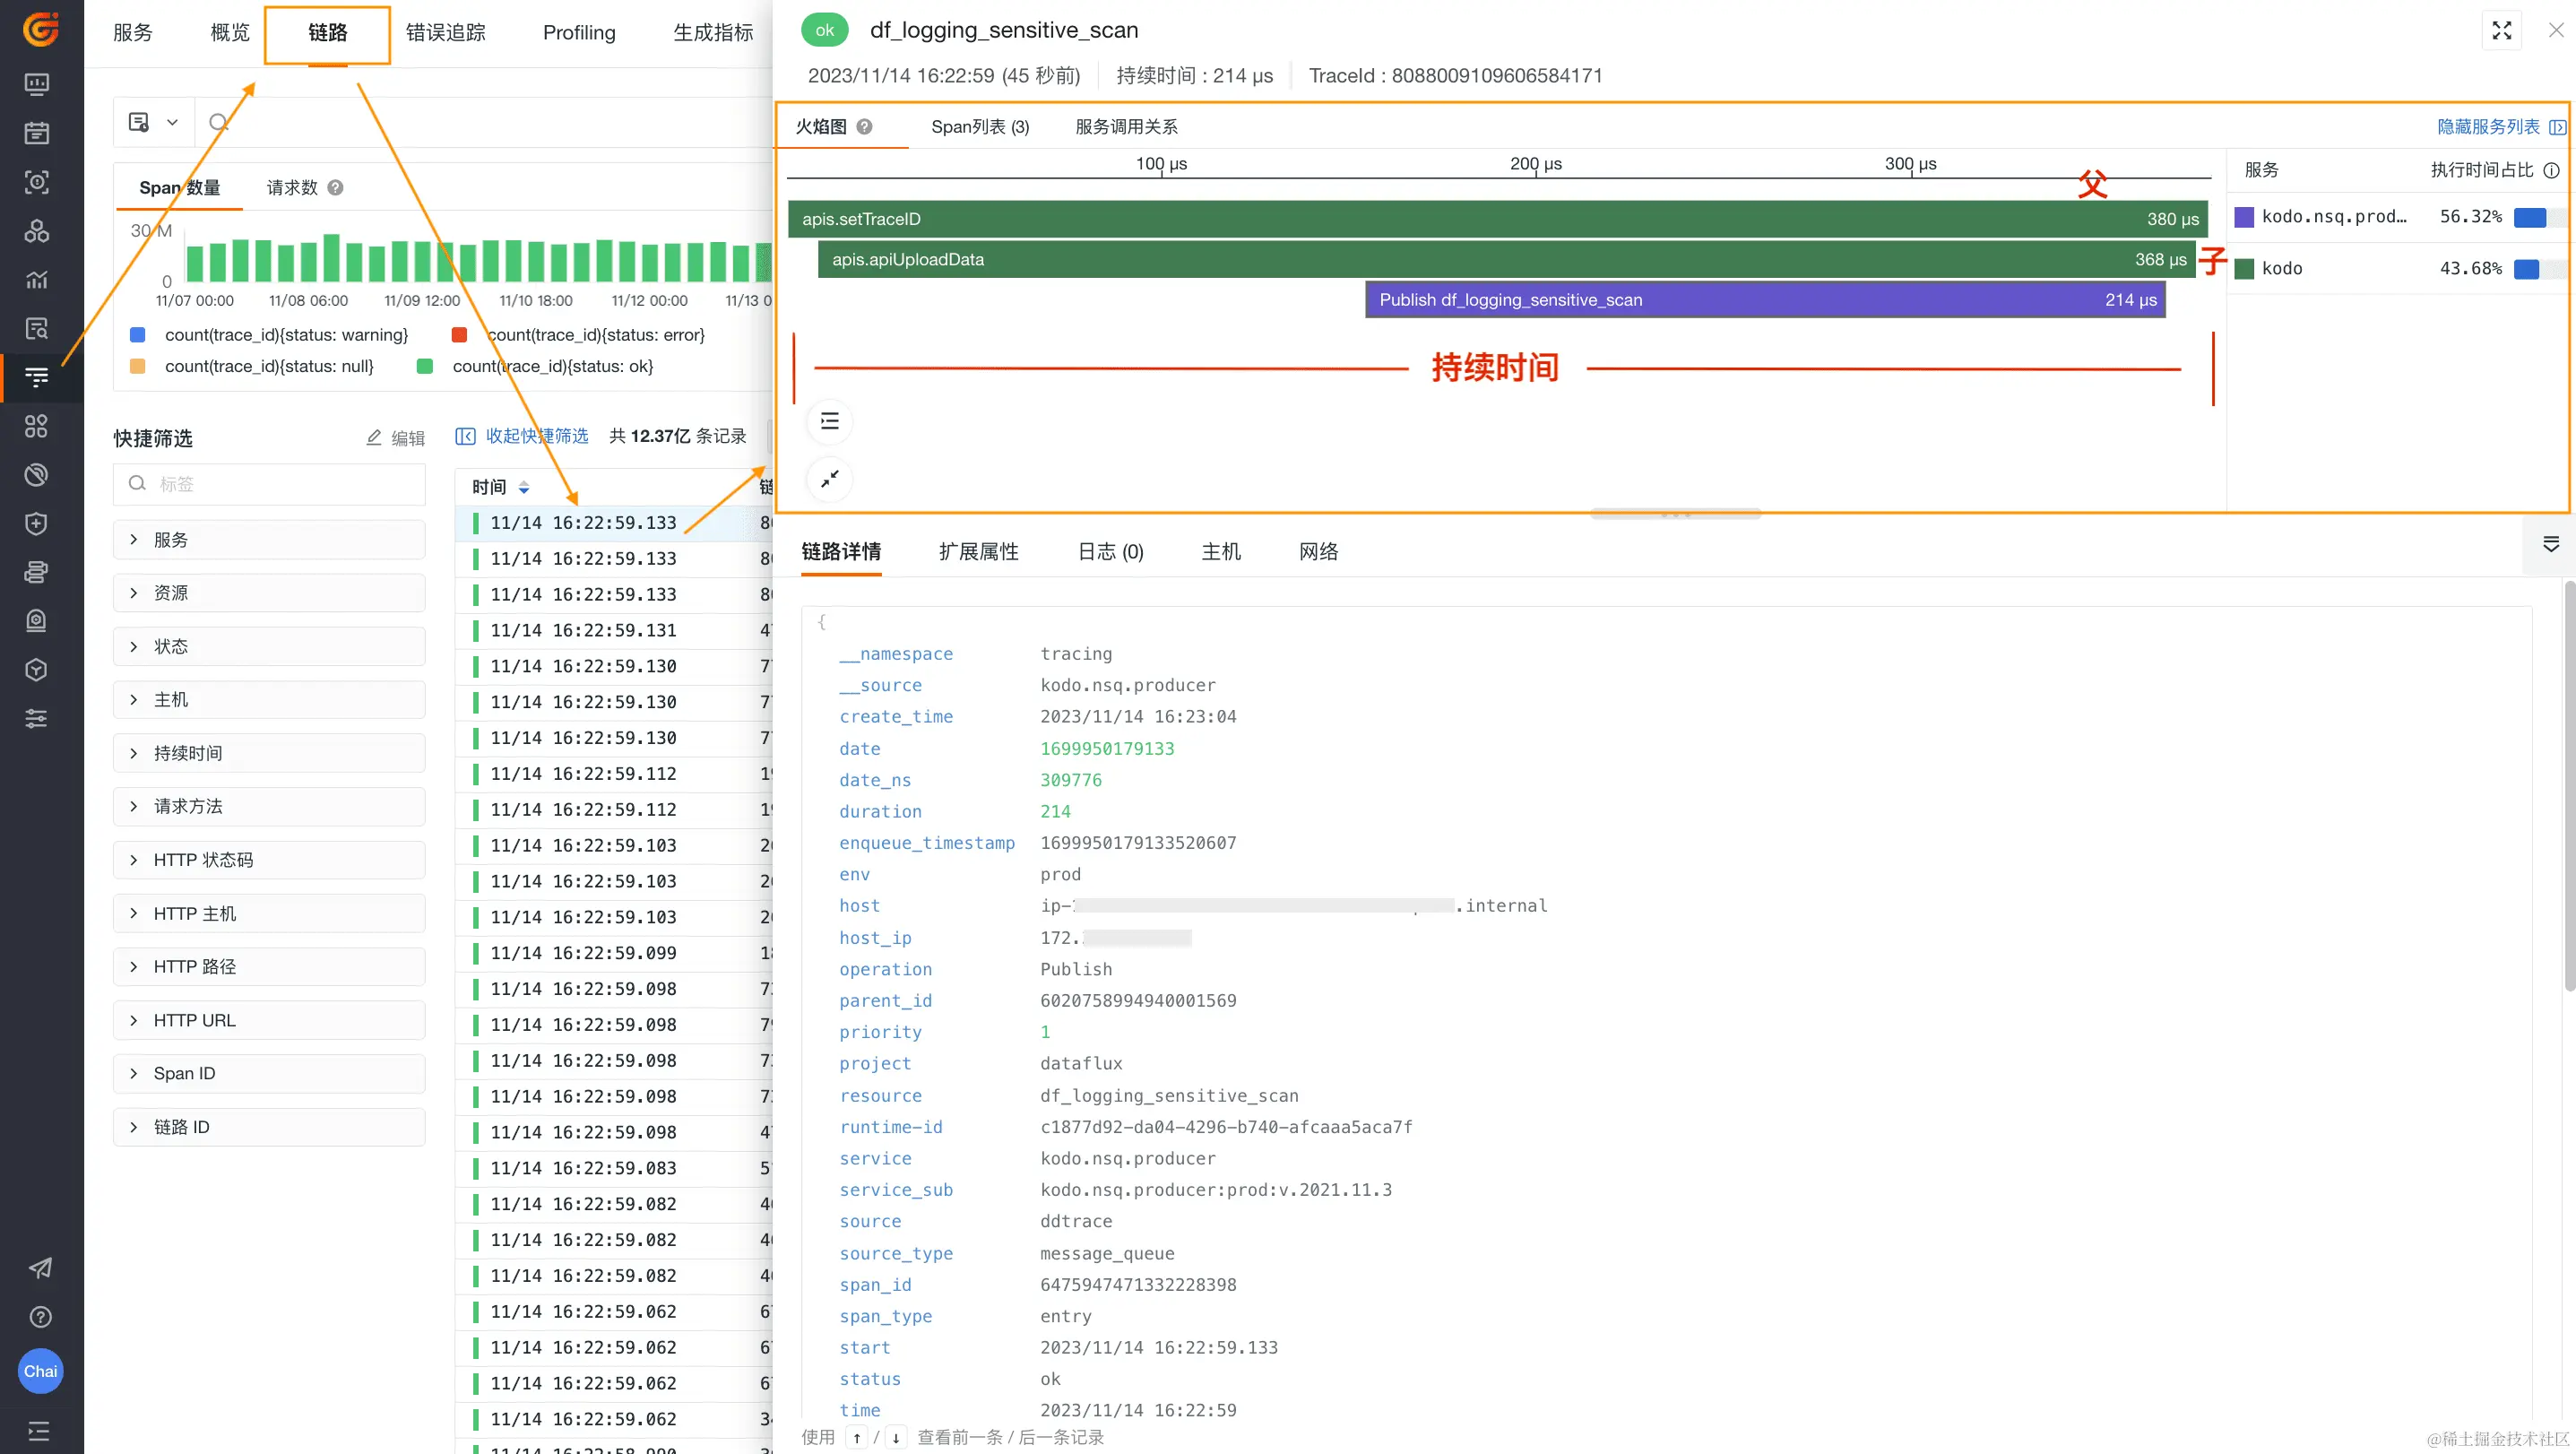Open the span list icon button in flame graph

tap(829, 421)
